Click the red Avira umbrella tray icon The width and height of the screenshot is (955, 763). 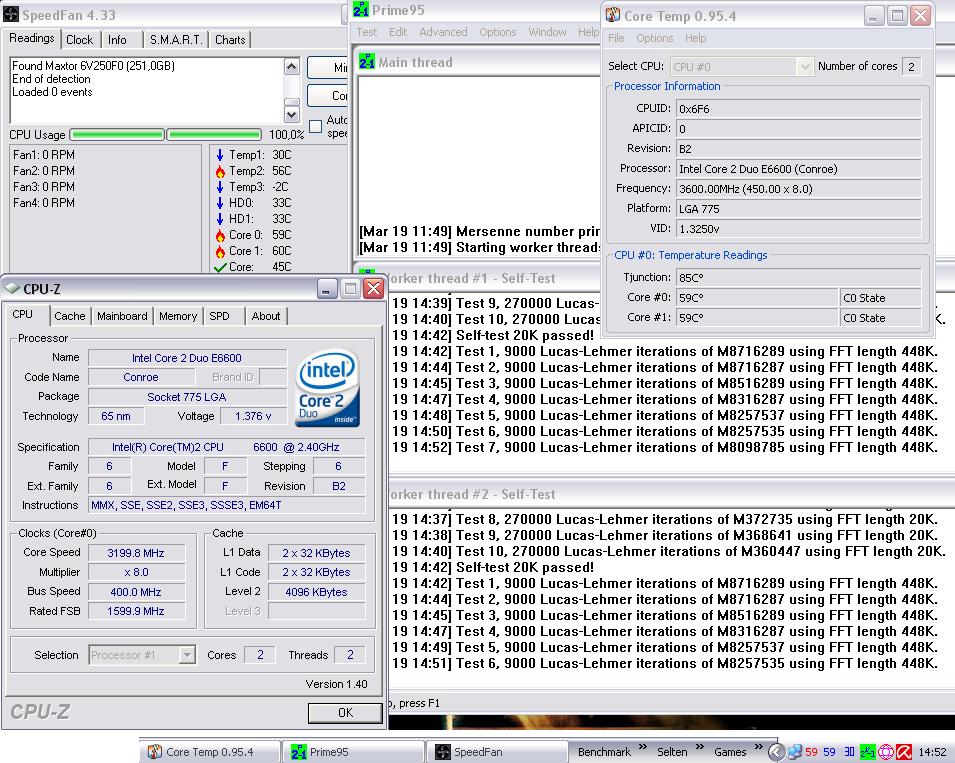pyautogui.click(x=904, y=752)
